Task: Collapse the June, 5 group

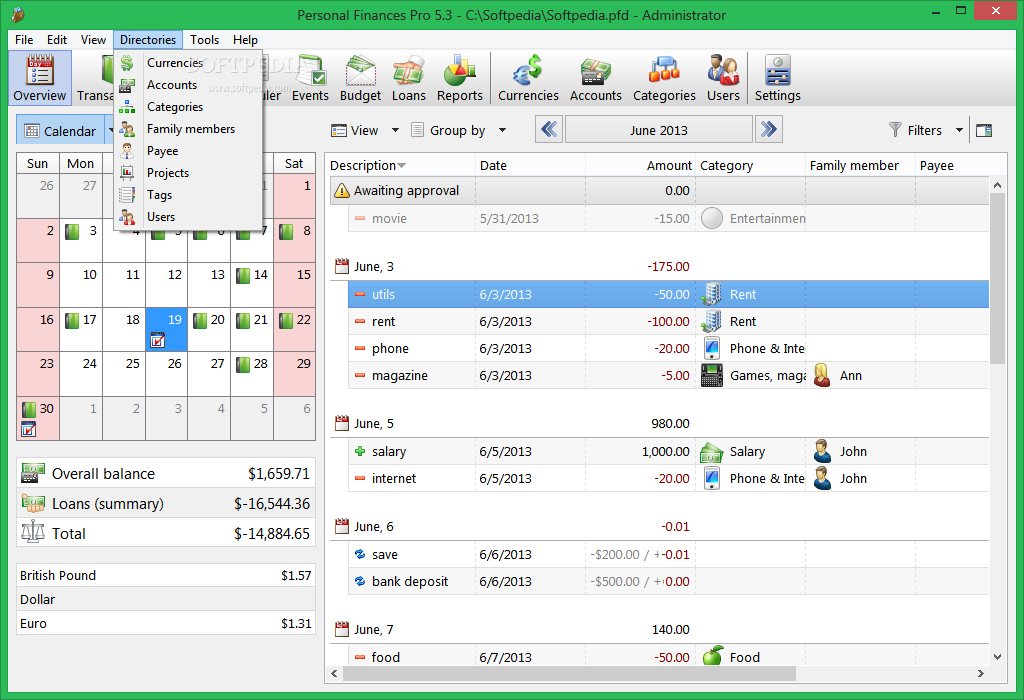Action: [342, 424]
